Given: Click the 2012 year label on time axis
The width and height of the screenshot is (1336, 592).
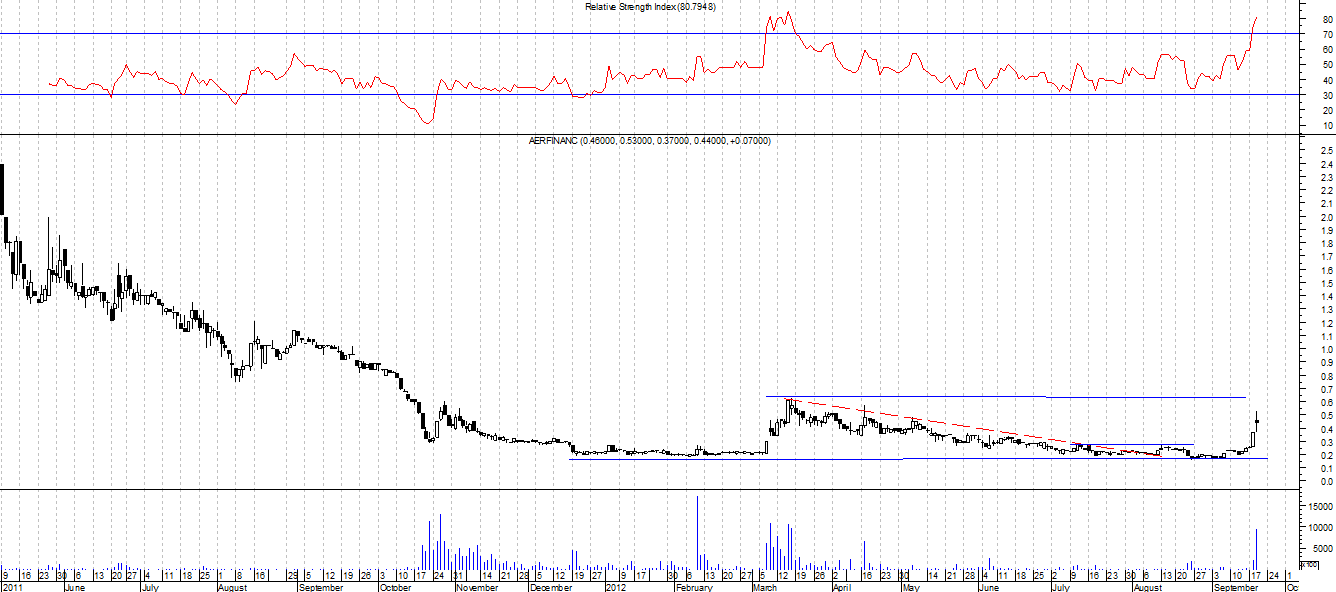Looking at the screenshot, I should [x=618, y=587].
